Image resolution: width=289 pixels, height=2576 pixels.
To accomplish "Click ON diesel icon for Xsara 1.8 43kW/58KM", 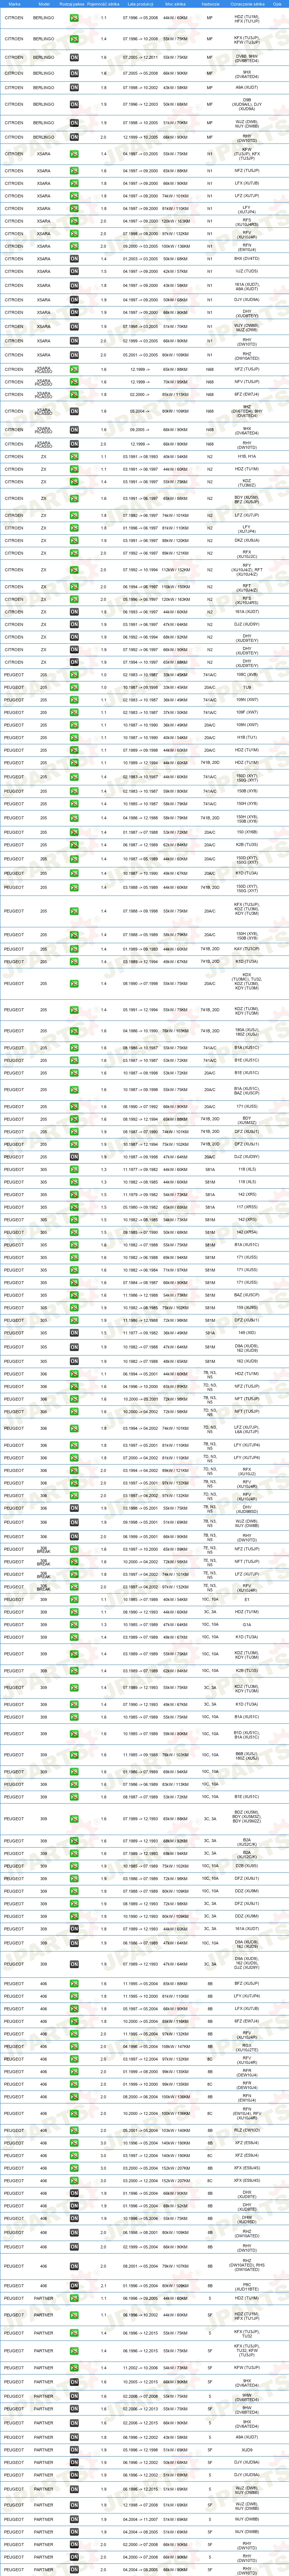I will pos(74,286).
